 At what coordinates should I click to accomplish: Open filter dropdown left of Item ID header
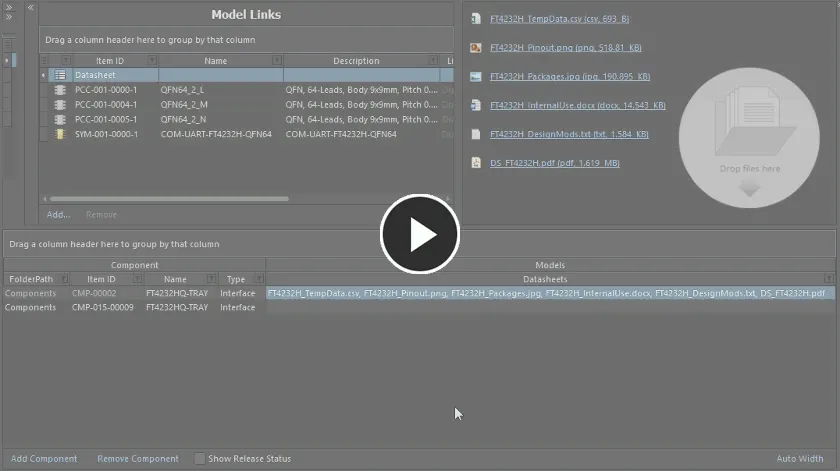[66, 61]
